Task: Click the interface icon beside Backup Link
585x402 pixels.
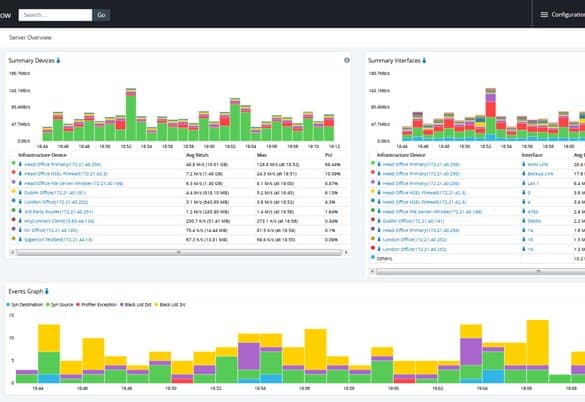Action: (524, 174)
